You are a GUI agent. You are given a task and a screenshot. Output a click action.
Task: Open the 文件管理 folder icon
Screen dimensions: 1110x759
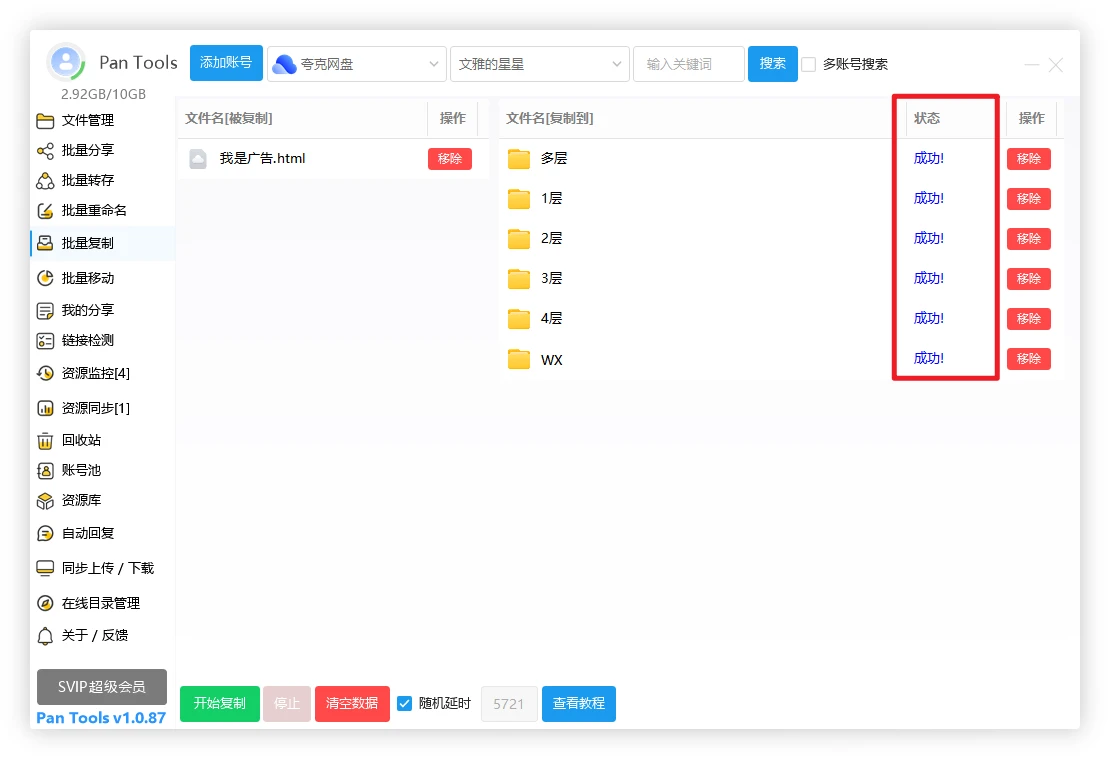pos(45,121)
